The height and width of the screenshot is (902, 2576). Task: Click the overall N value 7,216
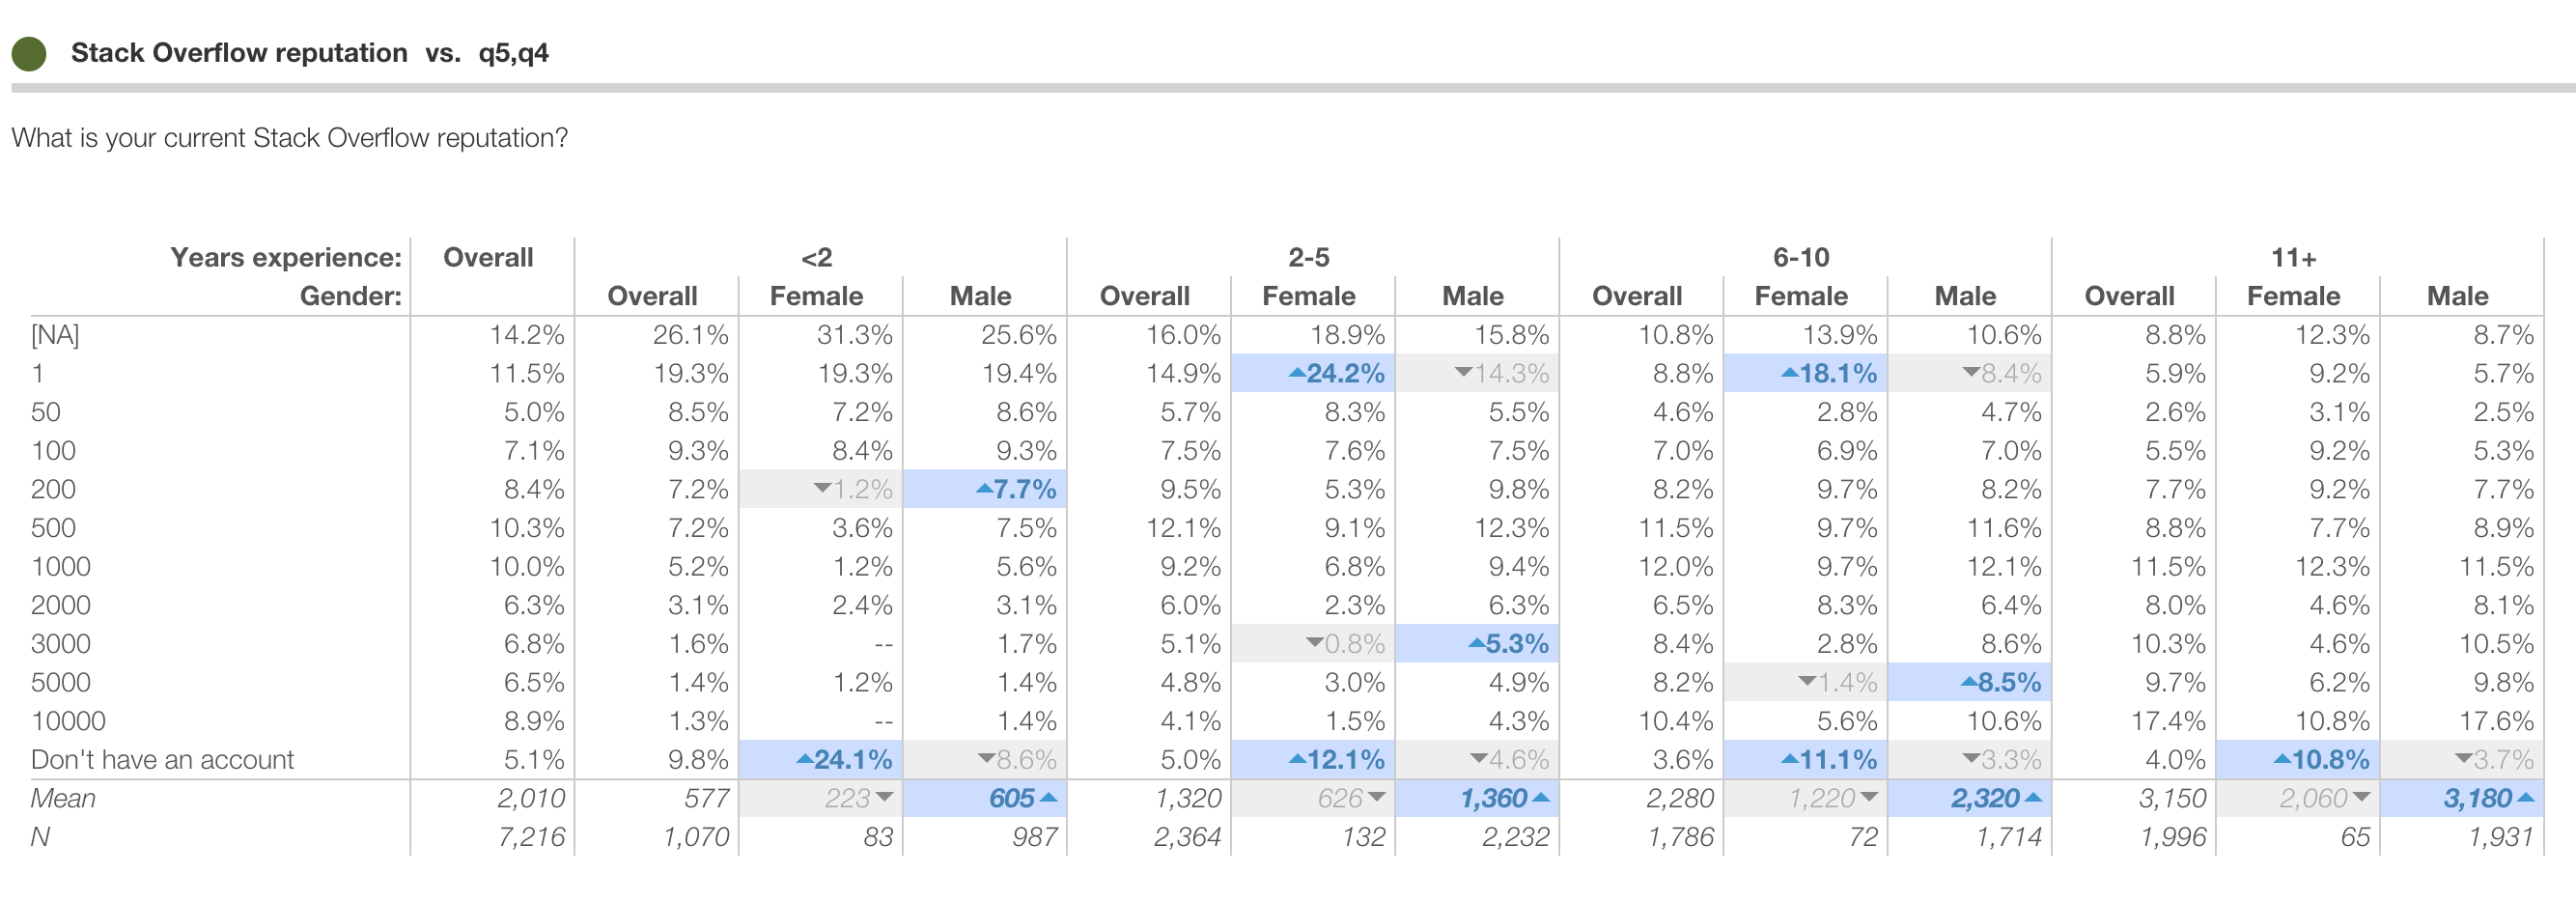(x=530, y=837)
